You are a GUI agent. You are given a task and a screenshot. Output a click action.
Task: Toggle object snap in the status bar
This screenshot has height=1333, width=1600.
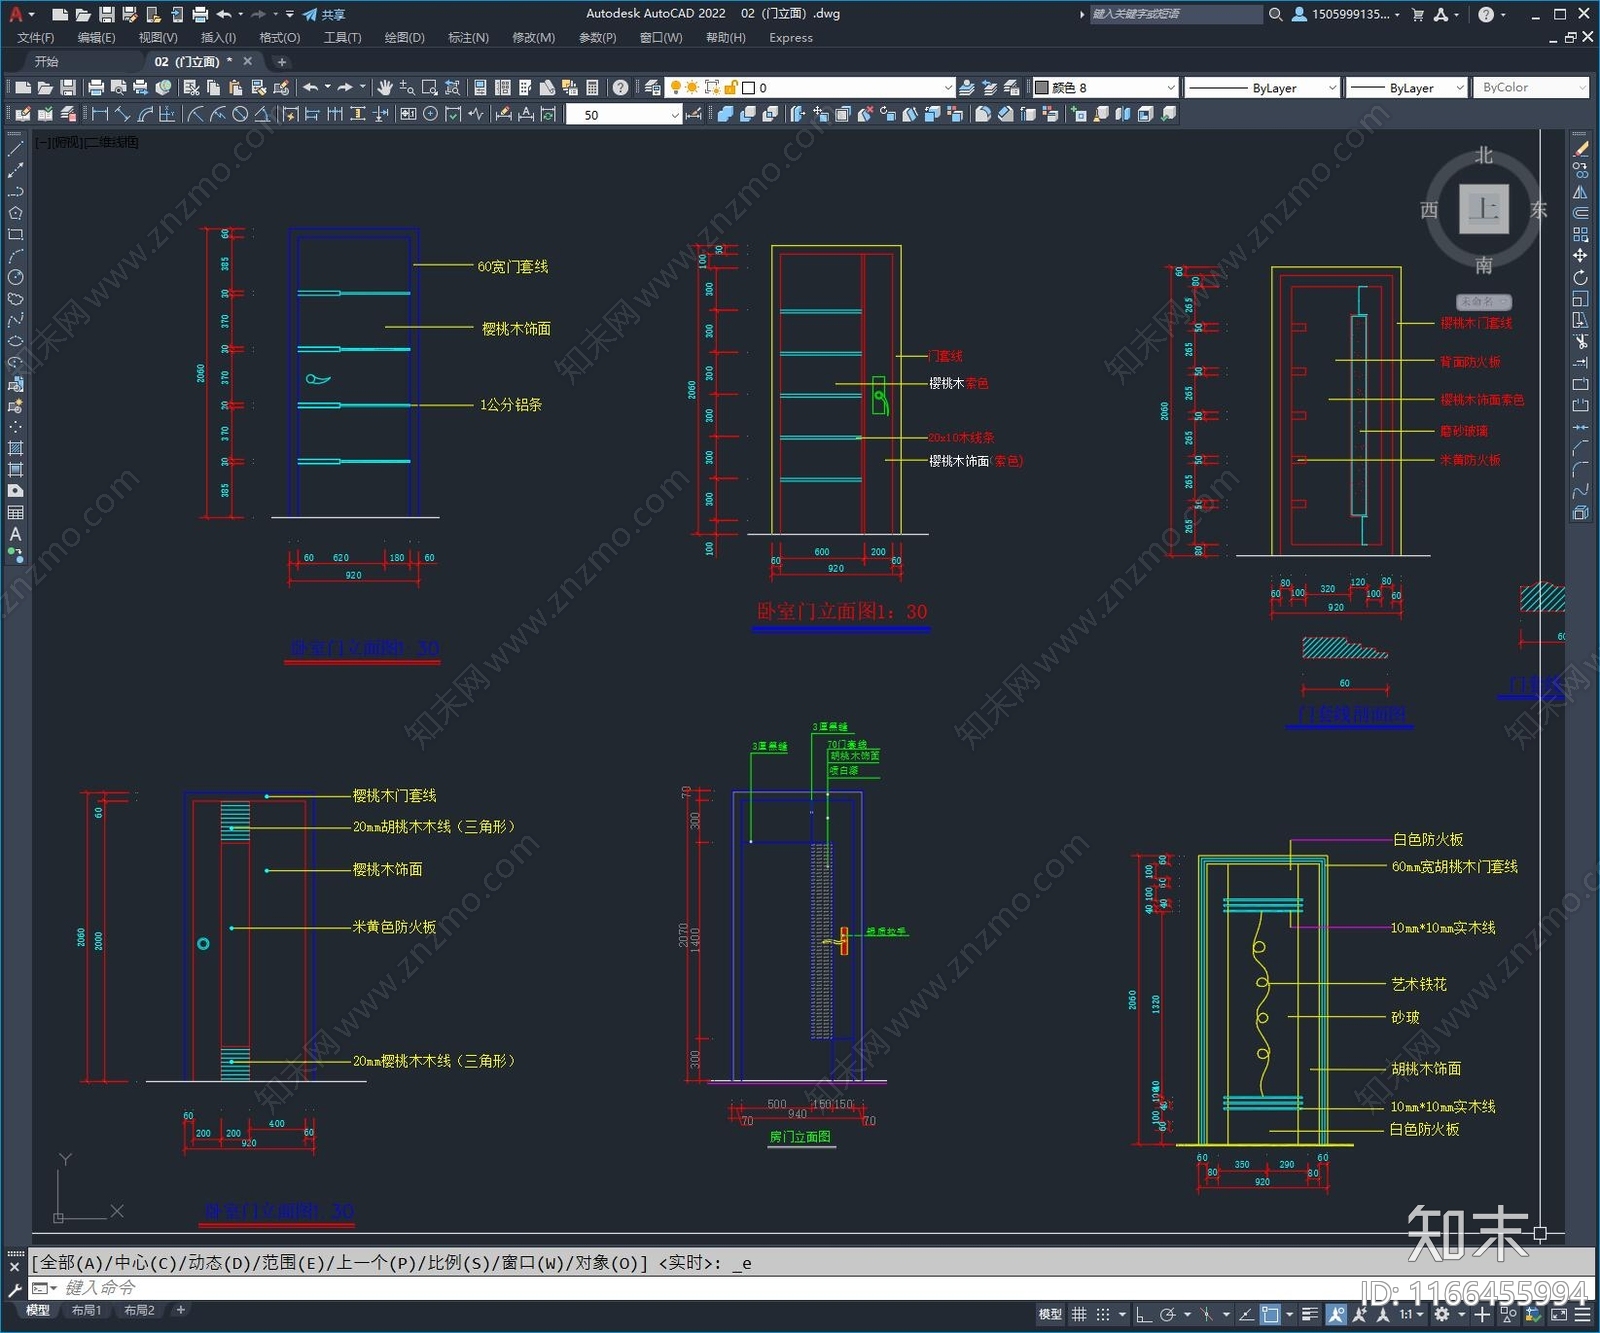click(1270, 1314)
